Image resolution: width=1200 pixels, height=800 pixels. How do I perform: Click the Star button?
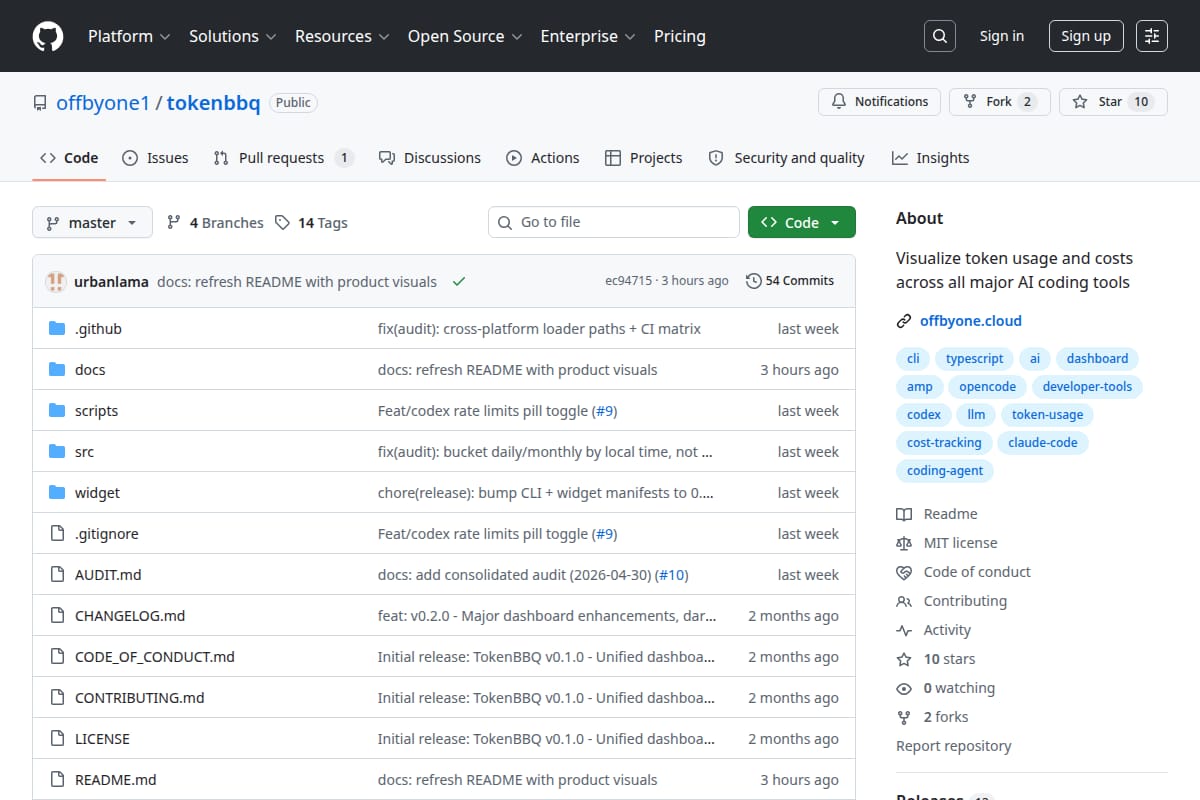click(1113, 102)
